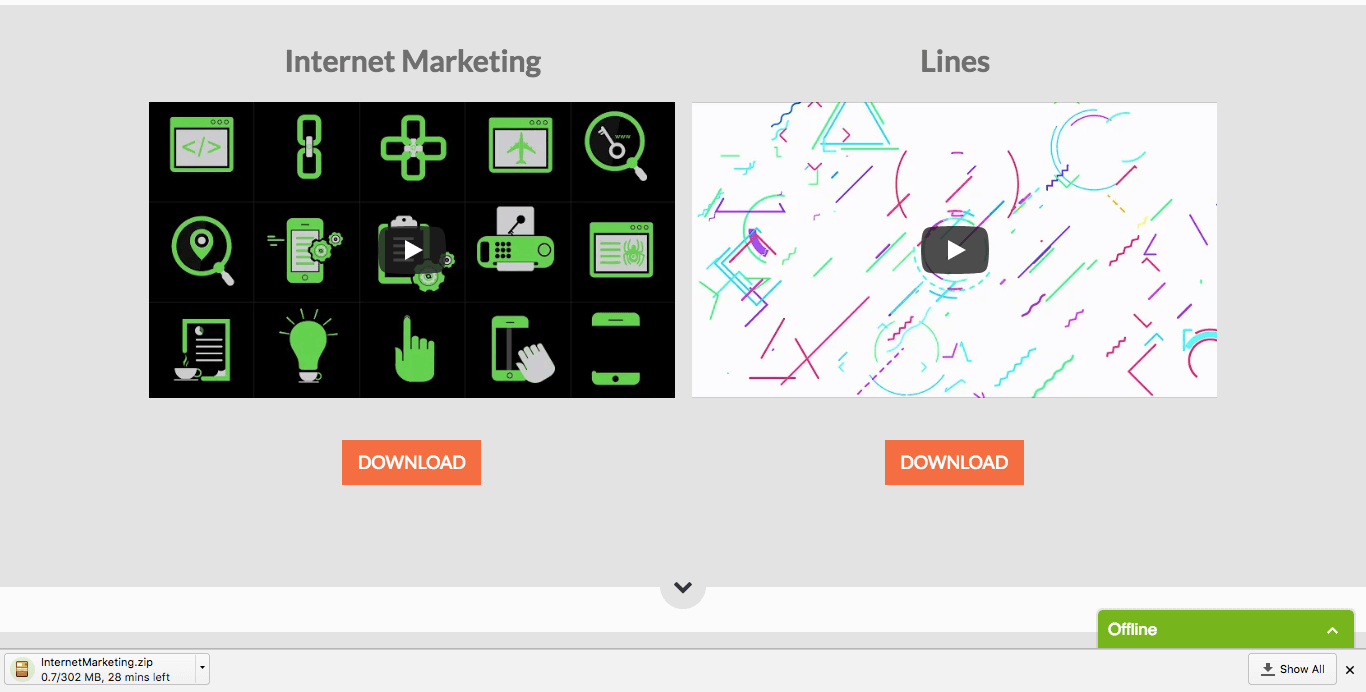Click the green light bulb icon
Viewport: 1366px width, 692px height.
coord(308,346)
